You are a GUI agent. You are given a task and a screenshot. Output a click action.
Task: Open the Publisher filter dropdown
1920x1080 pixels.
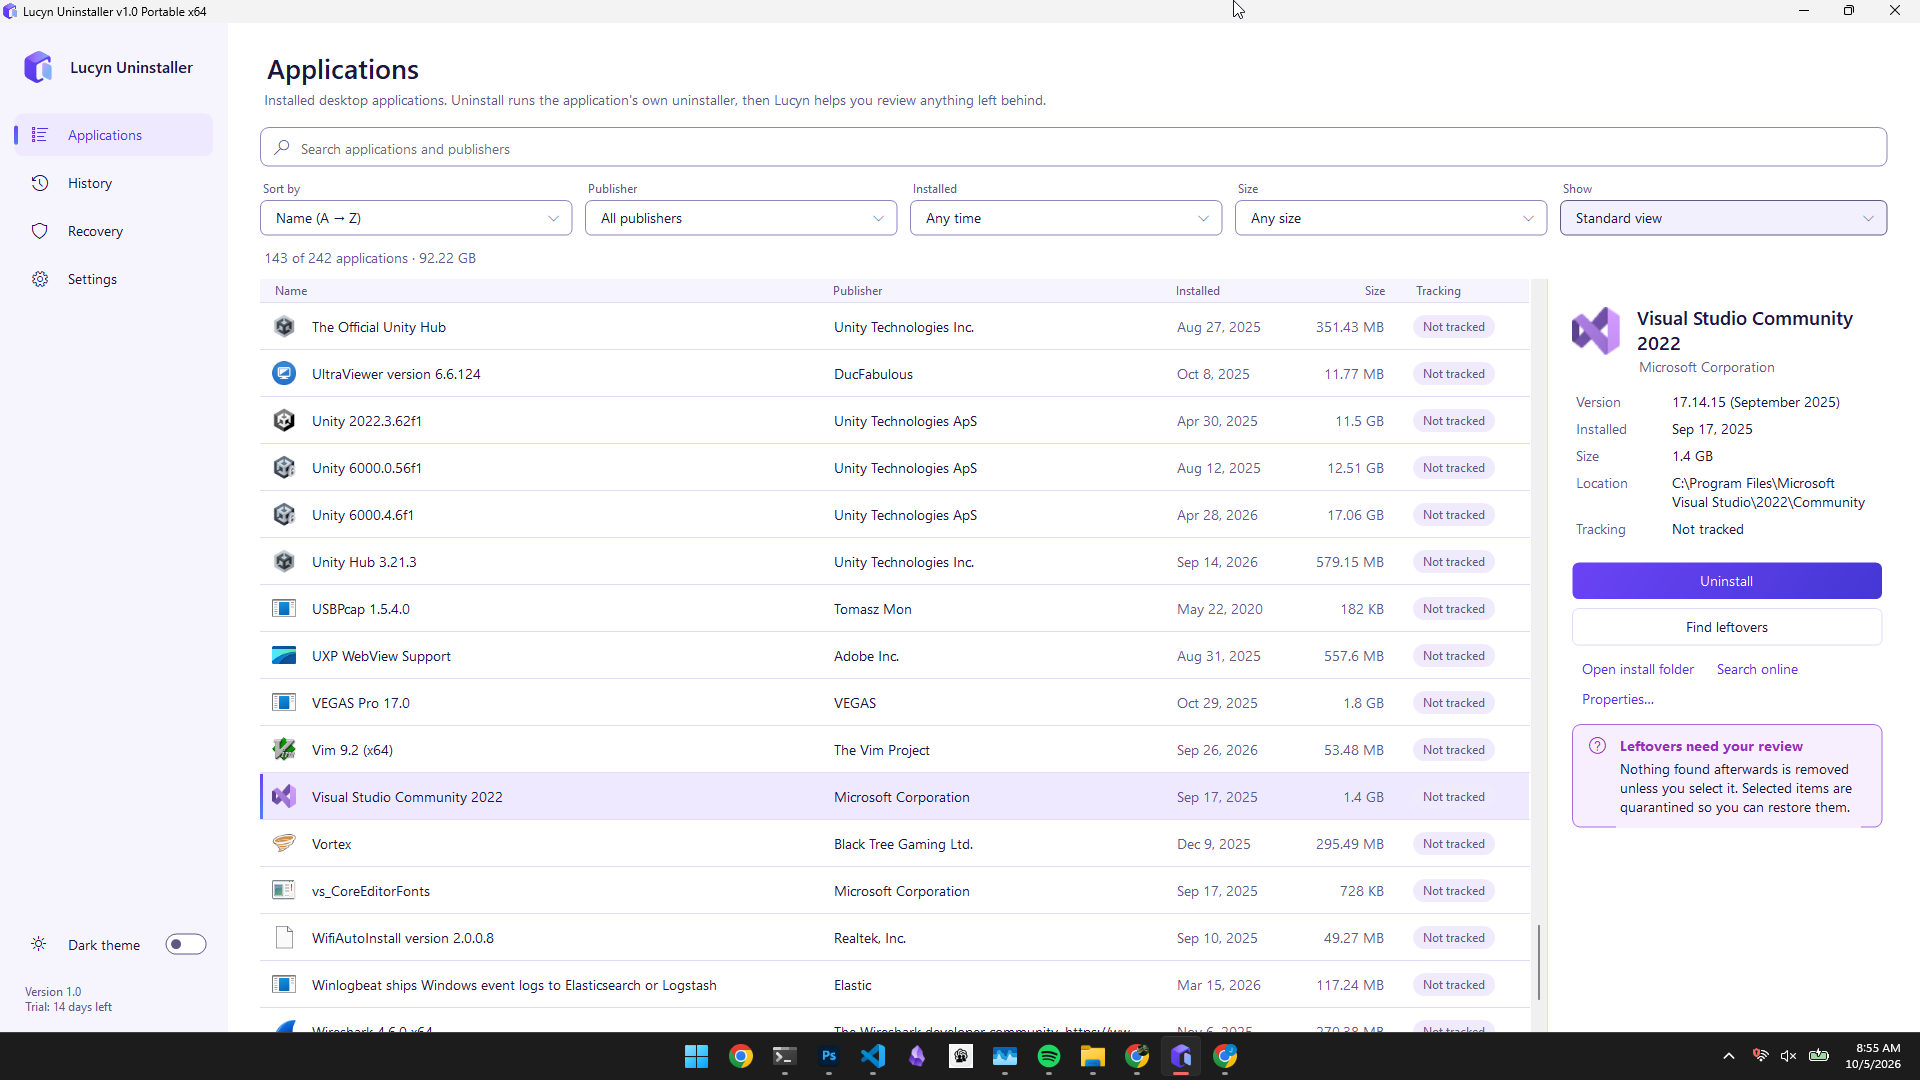(x=741, y=218)
